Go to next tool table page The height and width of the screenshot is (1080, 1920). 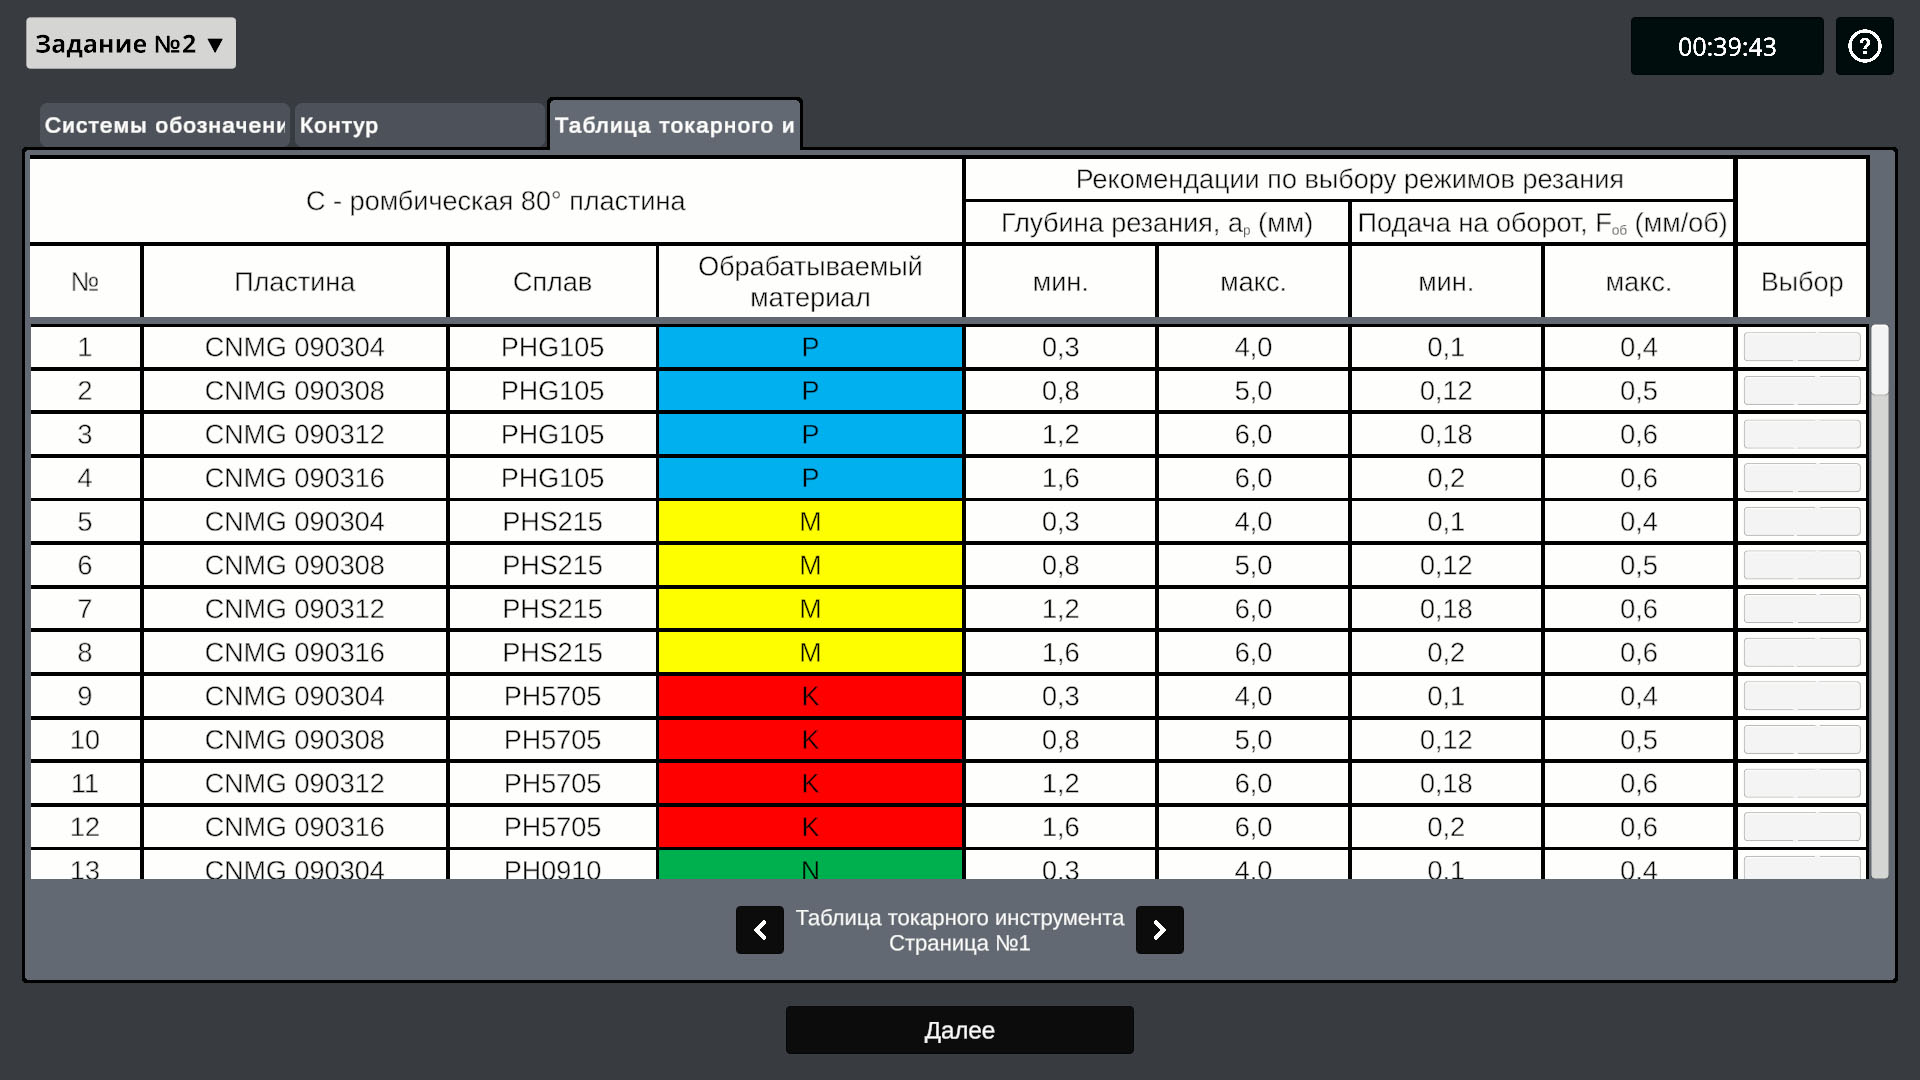(x=1159, y=930)
